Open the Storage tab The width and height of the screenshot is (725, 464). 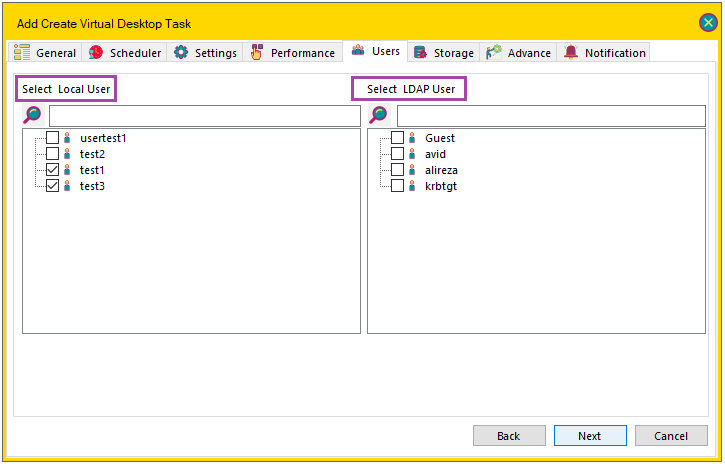[444, 53]
